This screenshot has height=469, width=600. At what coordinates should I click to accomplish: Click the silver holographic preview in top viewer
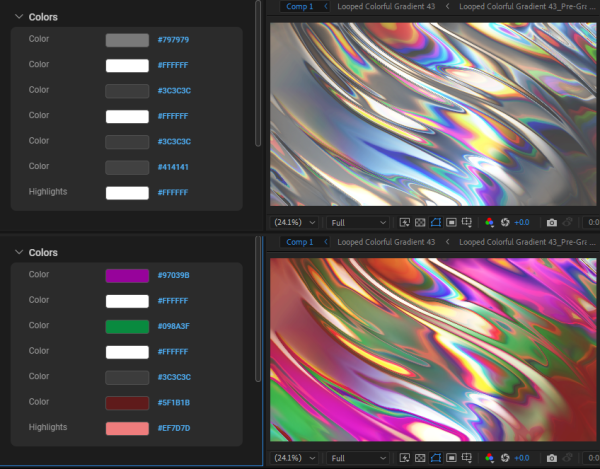[x=433, y=114]
